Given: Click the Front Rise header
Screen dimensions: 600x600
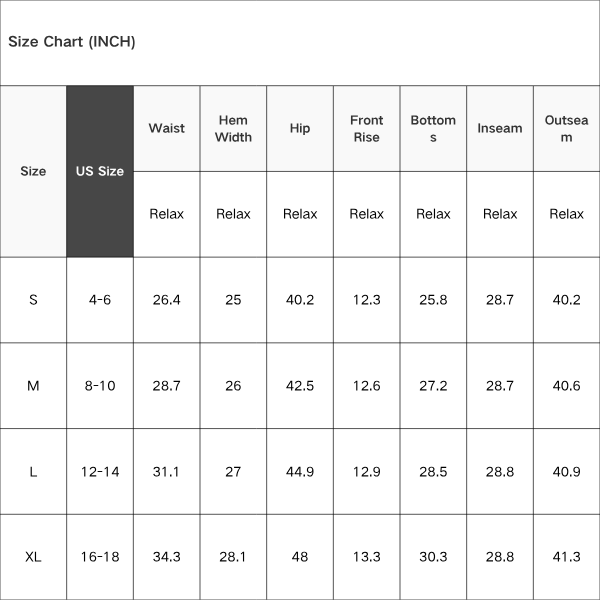Looking at the screenshot, I should click(x=366, y=128).
